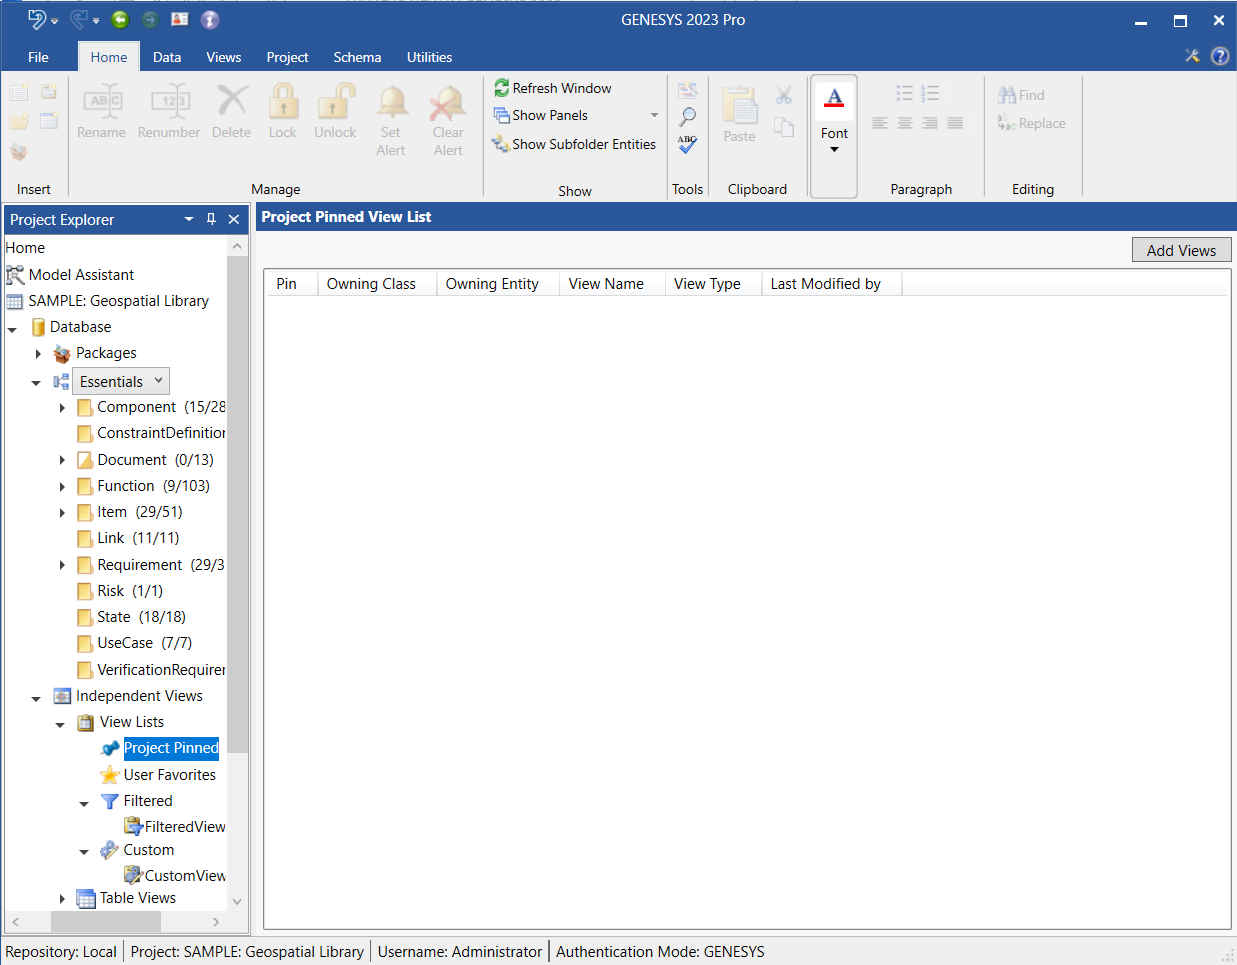Viewport: 1237px width, 965px height.
Task: Close the Project Explorer panel
Action: pyautogui.click(x=234, y=219)
